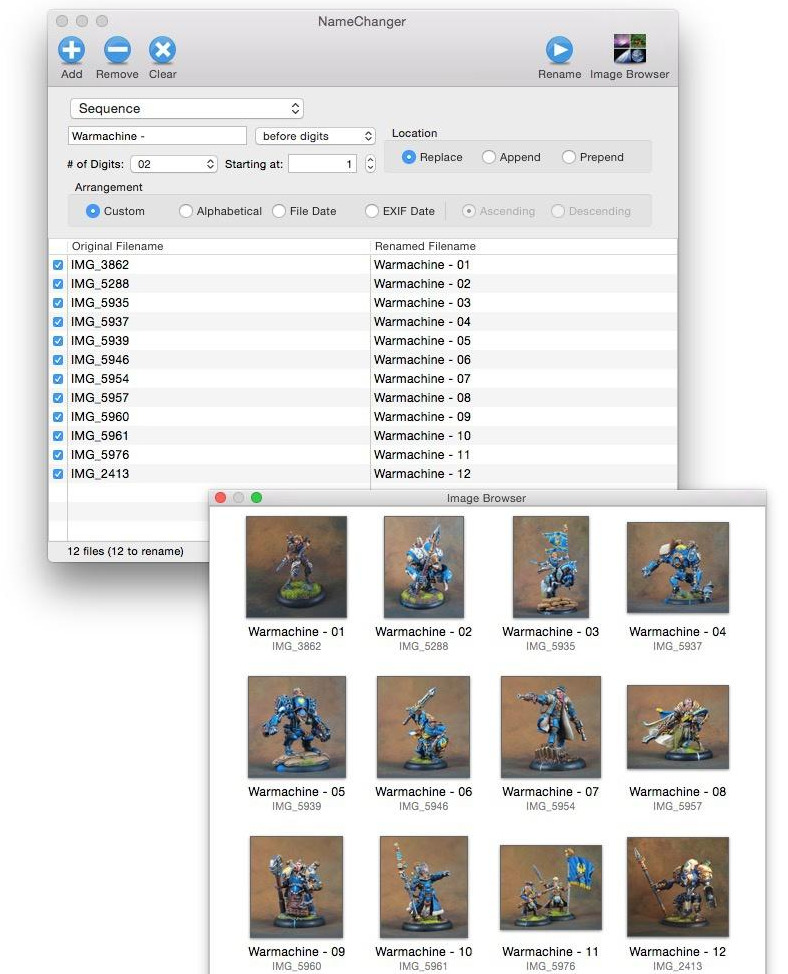Viewport: 788px width, 974px height.
Task: Click the Starting at stepper arrows
Action: tap(371, 164)
